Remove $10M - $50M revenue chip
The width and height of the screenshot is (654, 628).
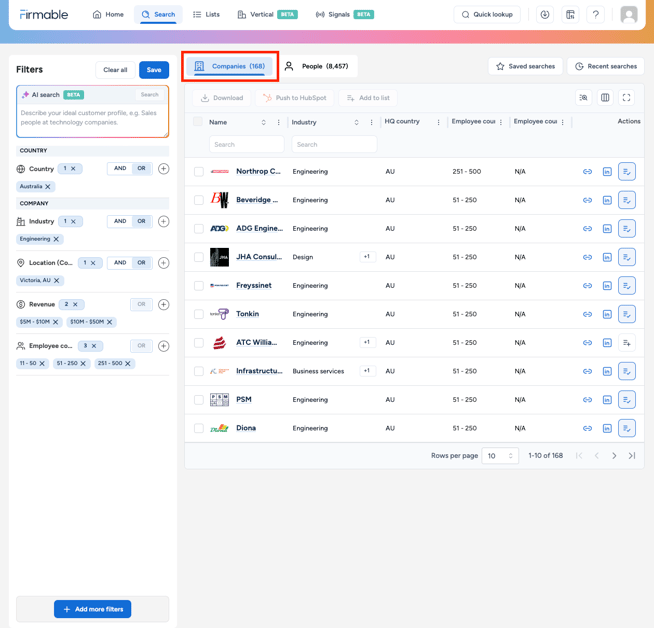[x=110, y=322]
